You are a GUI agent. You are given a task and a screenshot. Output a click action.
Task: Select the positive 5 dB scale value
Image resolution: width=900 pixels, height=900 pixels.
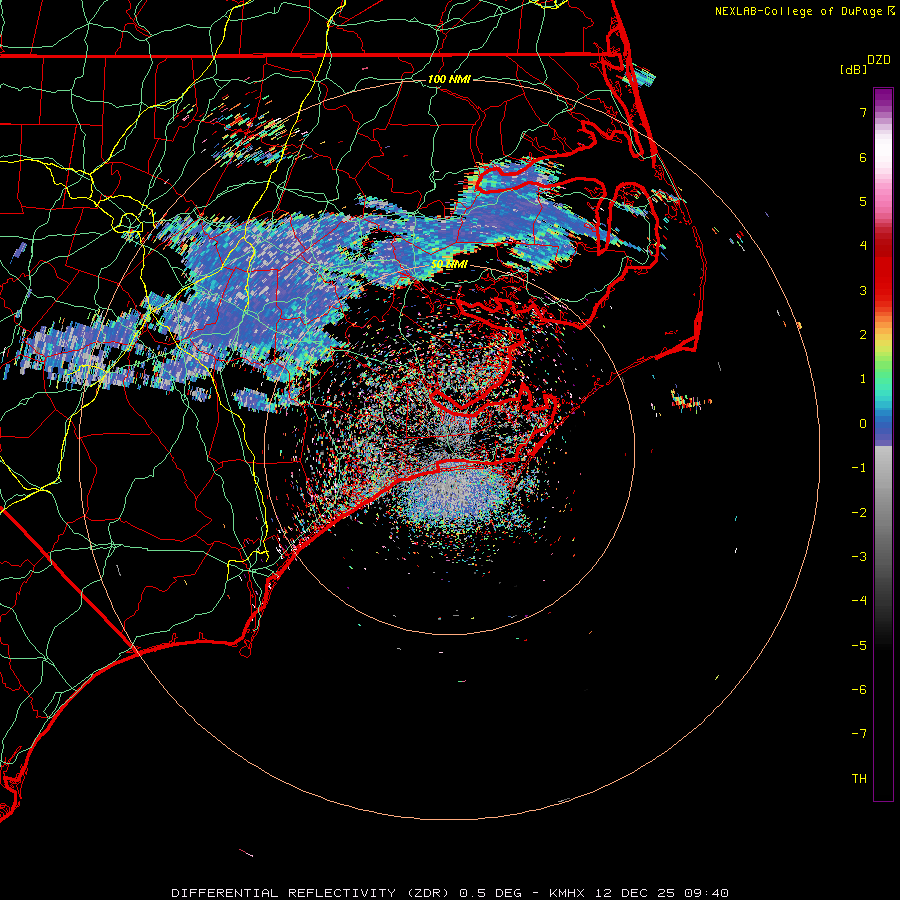coord(863,201)
